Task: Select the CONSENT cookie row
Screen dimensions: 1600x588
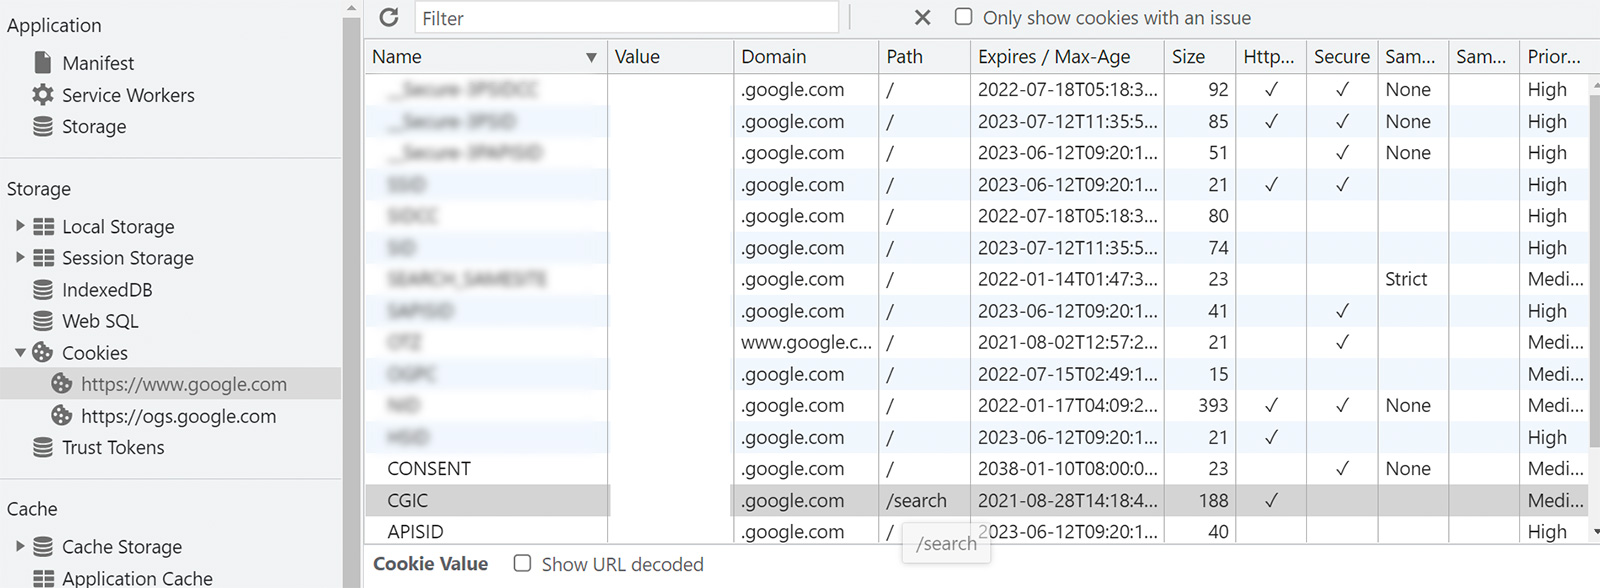Action: click(x=429, y=469)
